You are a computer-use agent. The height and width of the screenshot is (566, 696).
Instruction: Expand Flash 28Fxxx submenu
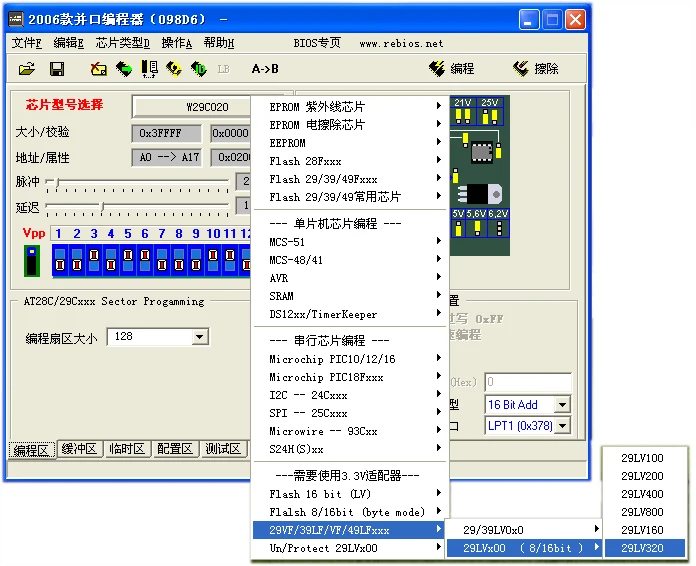[350, 161]
